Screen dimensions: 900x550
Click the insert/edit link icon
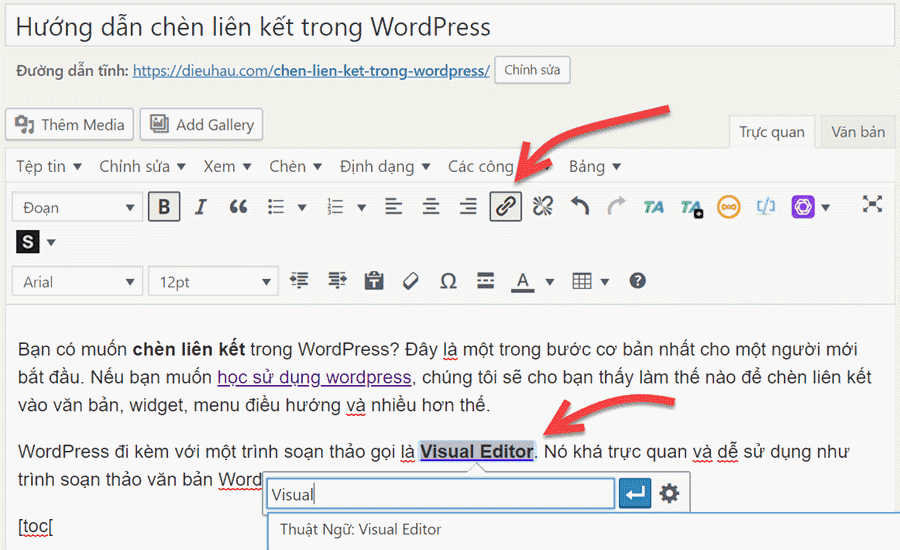coord(505,207)
